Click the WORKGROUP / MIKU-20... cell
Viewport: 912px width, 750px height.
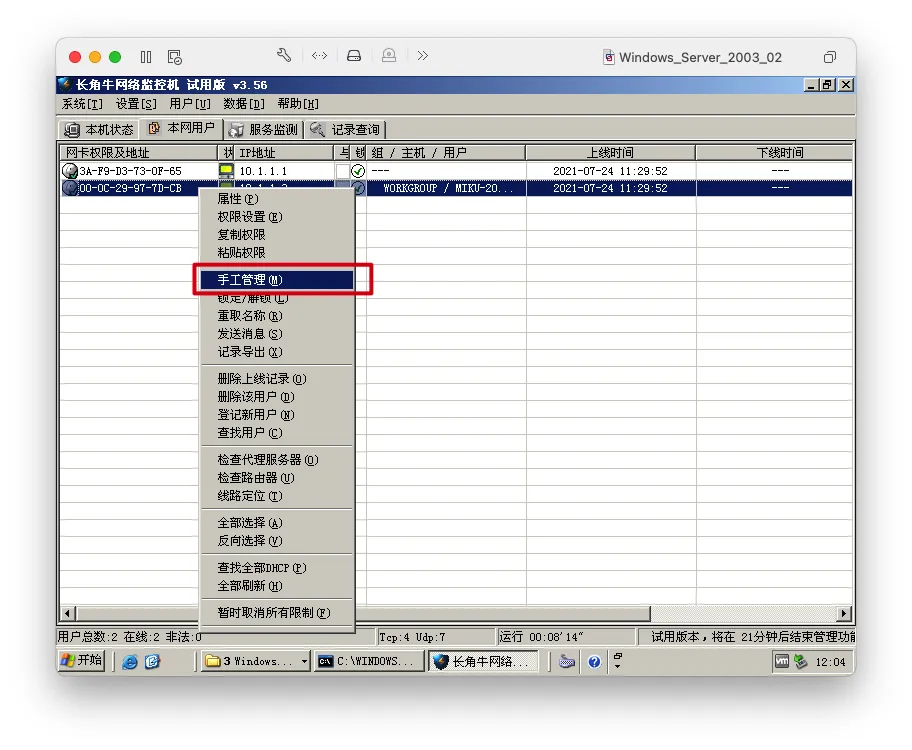pyautogui.click(x=447, y=189)
